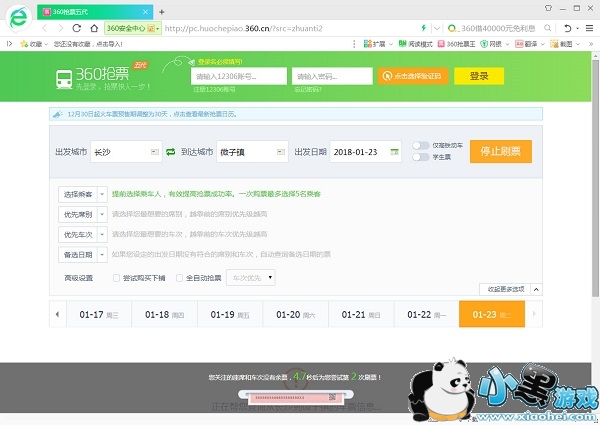This screenshot has height=425, width=600.
Task: Open a new tab with plus icon
Action: (x=162, y=12)
